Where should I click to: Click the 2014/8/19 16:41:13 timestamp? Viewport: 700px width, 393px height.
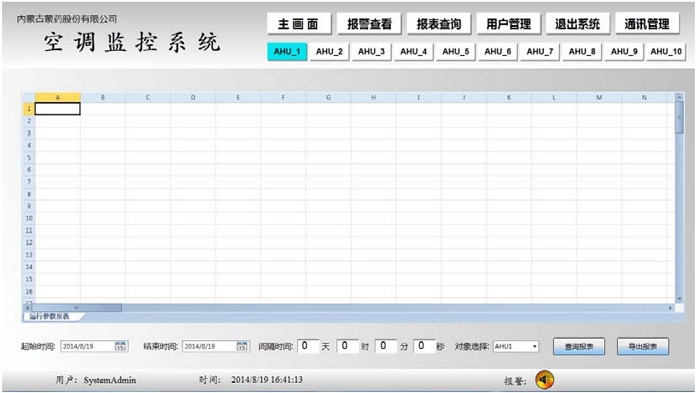267,380
